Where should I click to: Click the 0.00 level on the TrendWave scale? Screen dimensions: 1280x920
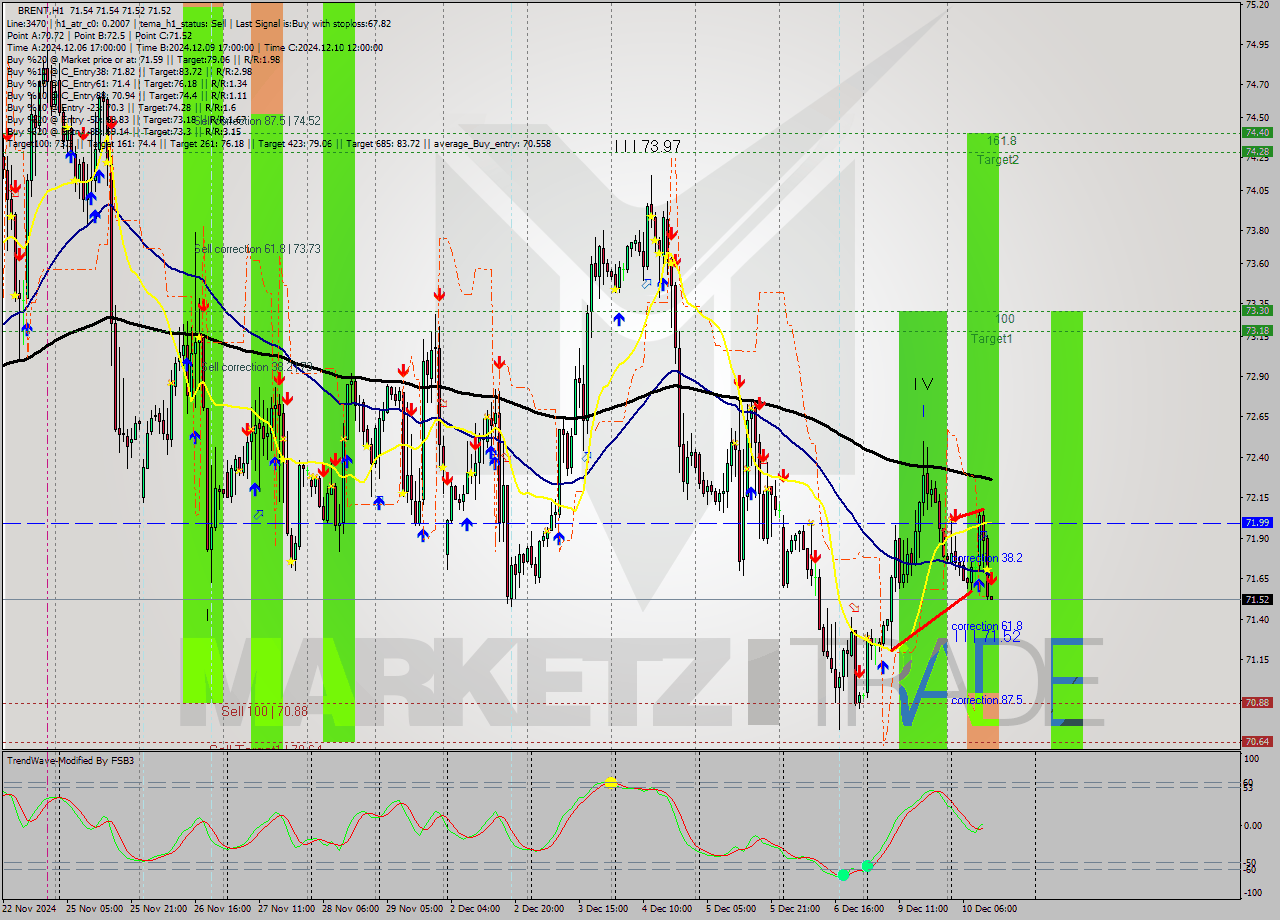(x=1254, y=825)
